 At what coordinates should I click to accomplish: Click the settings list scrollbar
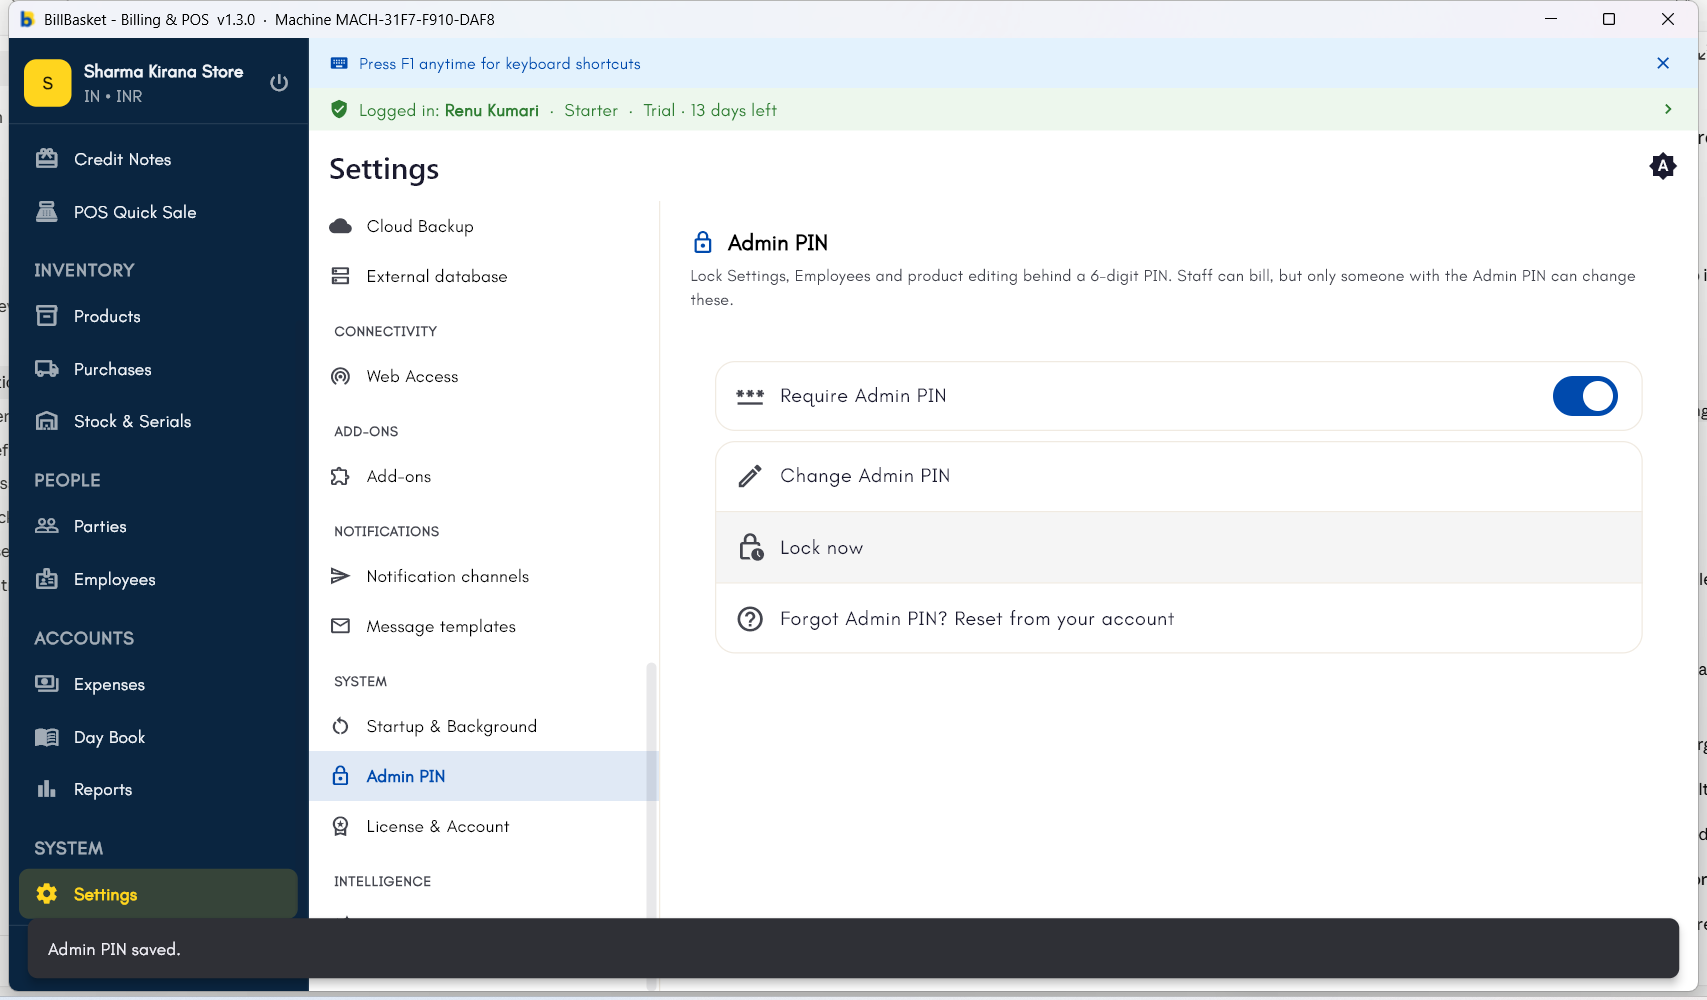(x=651, y=790)
